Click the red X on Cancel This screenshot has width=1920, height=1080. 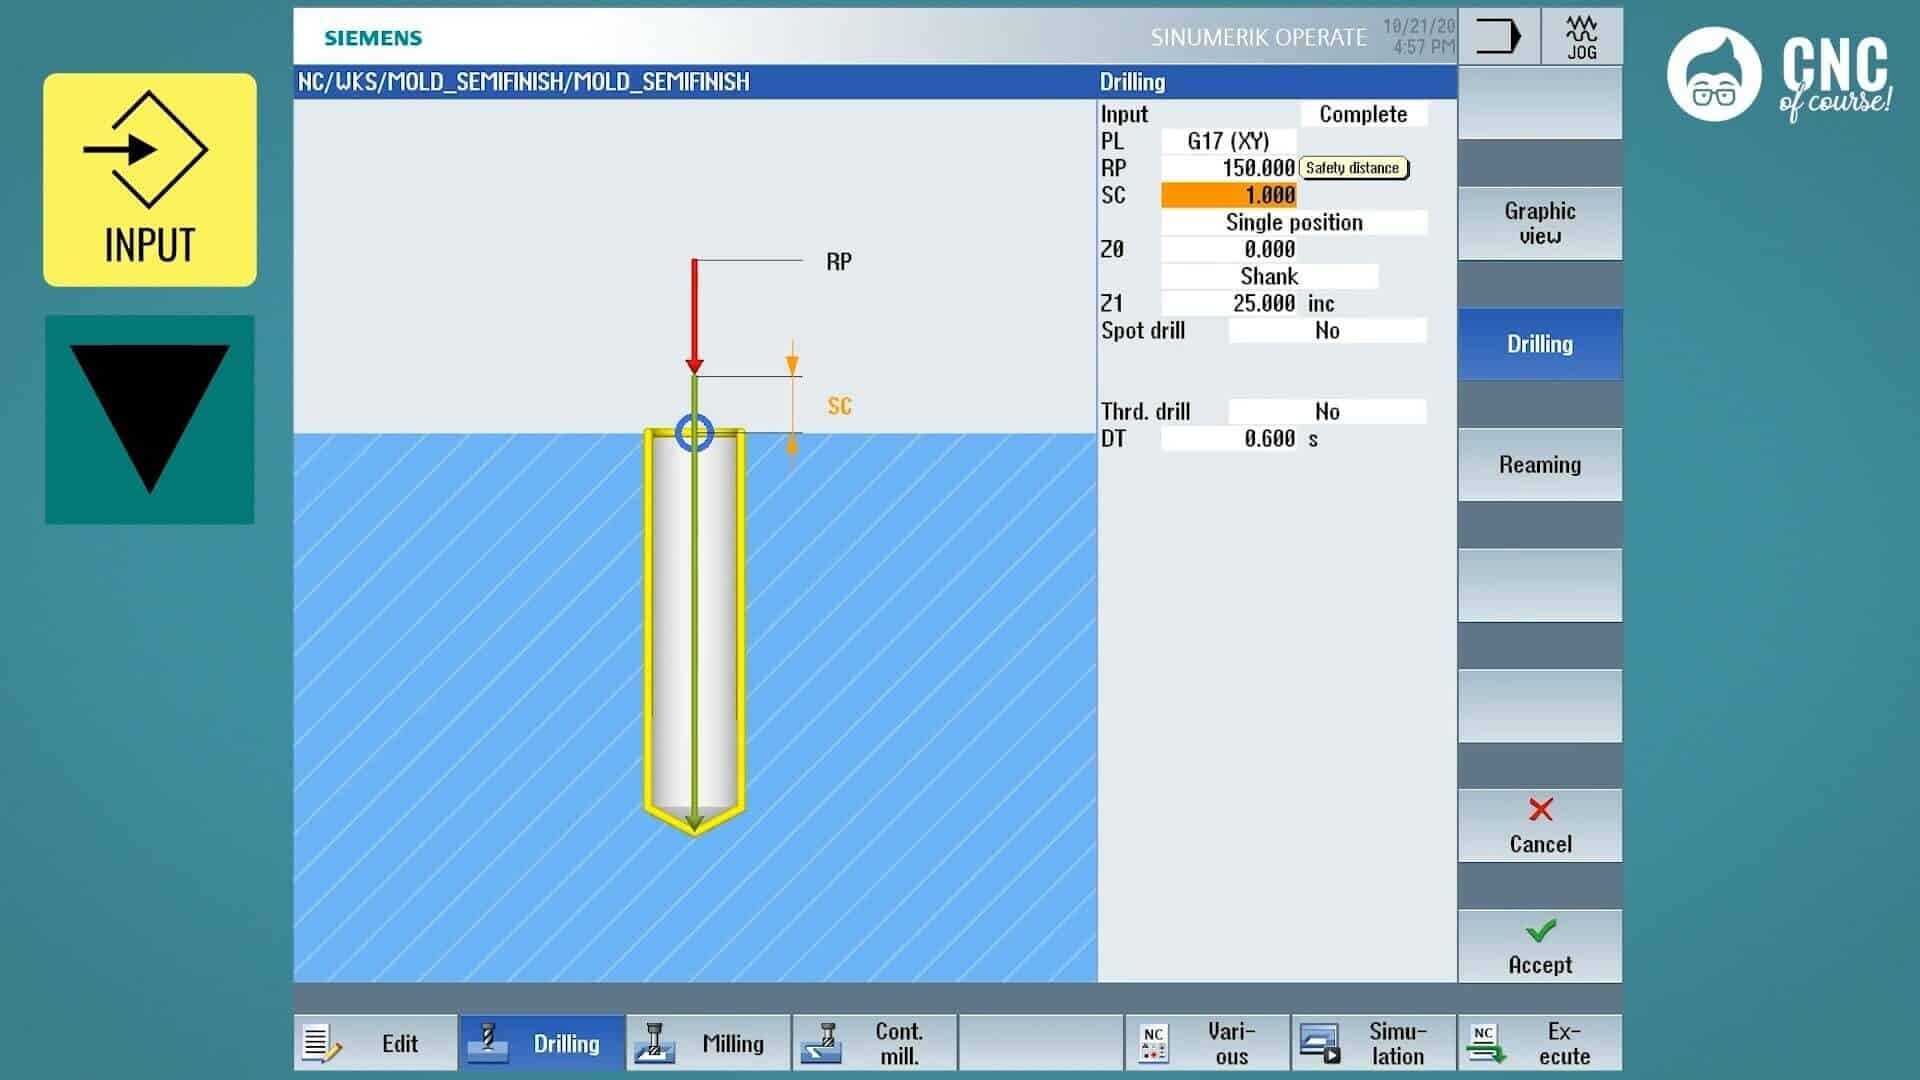pyautogui.click(x=1540, y=809)
